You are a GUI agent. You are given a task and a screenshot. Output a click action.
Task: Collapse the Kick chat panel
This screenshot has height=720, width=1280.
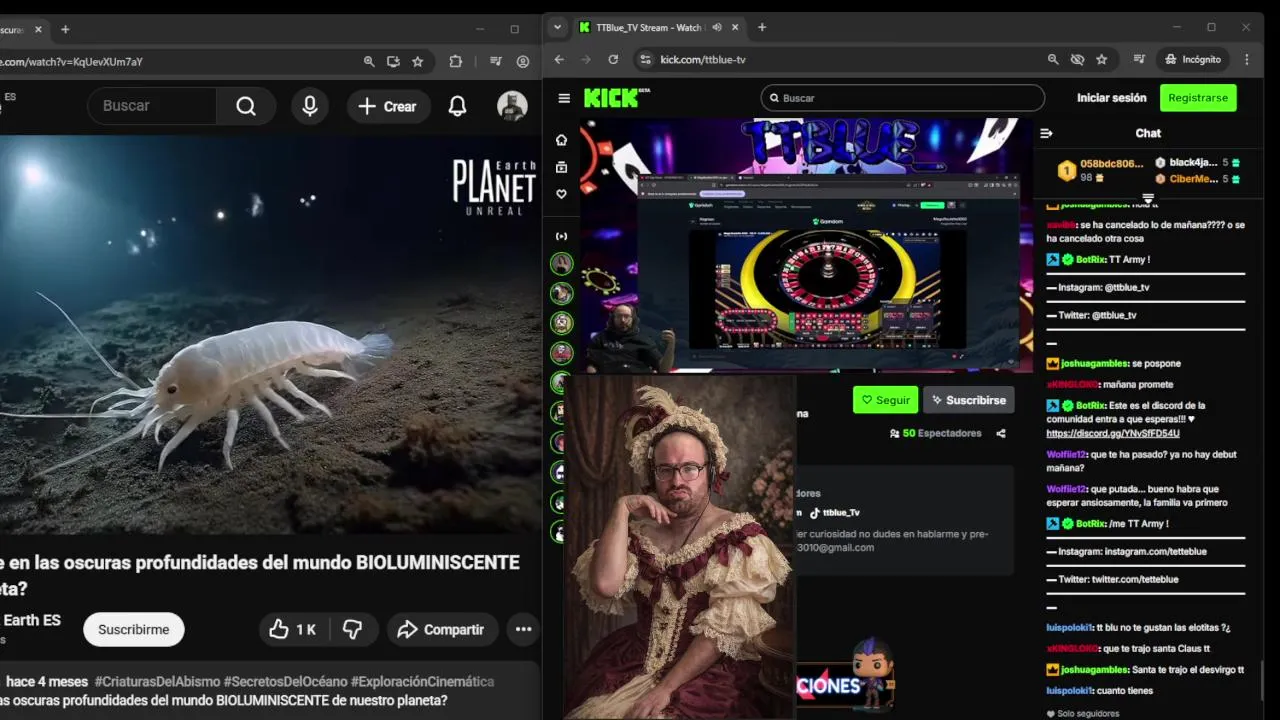pyautogui.click(x=1046, y=133)
